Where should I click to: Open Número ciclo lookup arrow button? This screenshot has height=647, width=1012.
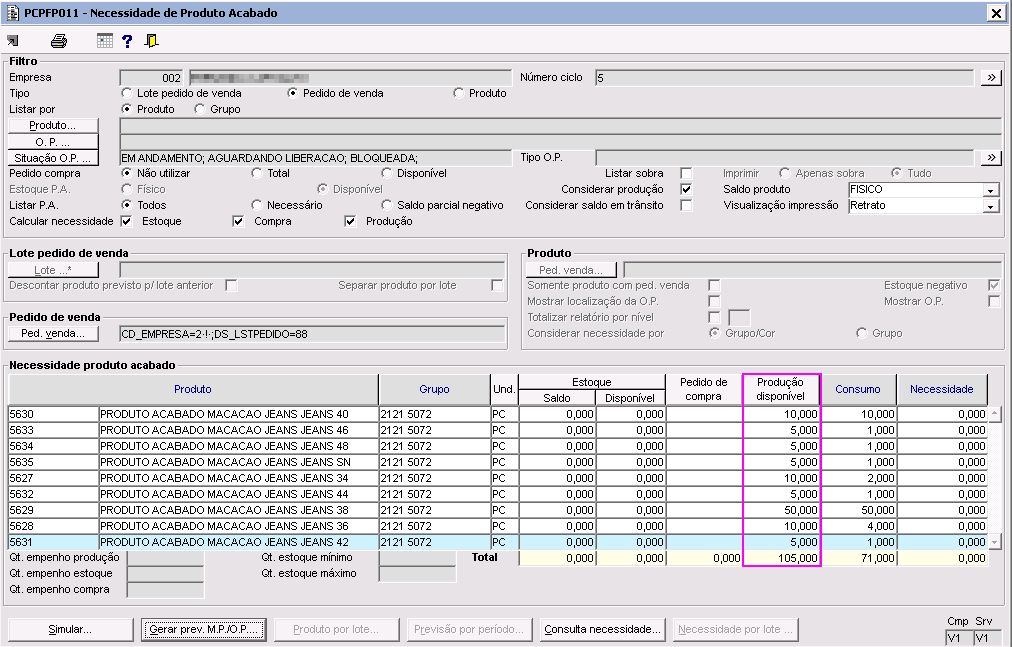[991, 77]
